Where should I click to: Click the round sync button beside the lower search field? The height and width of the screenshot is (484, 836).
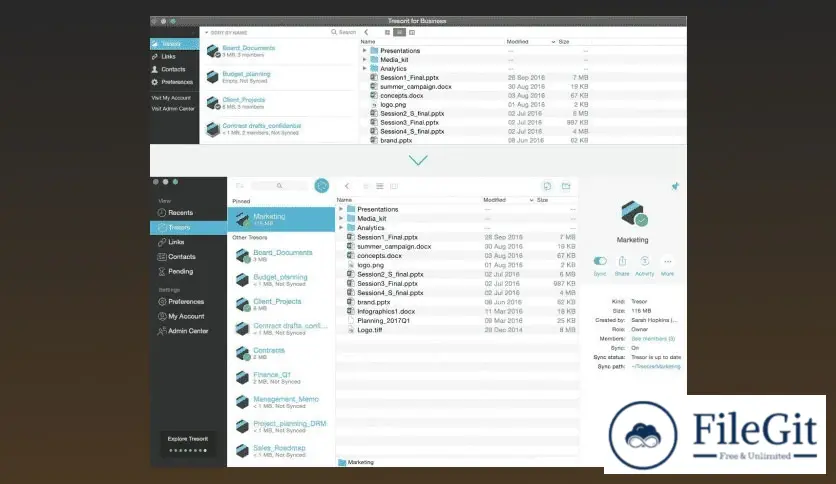pos(321,185)
